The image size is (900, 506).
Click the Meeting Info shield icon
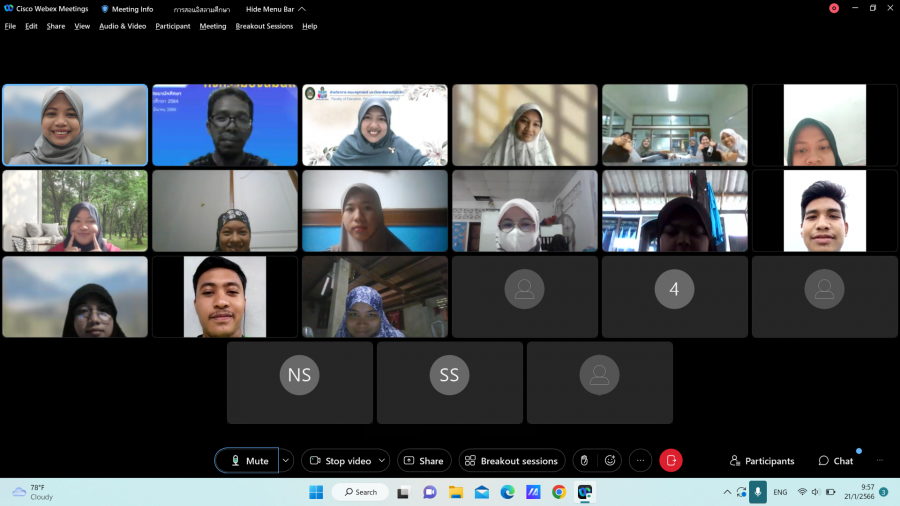[105, 9]
